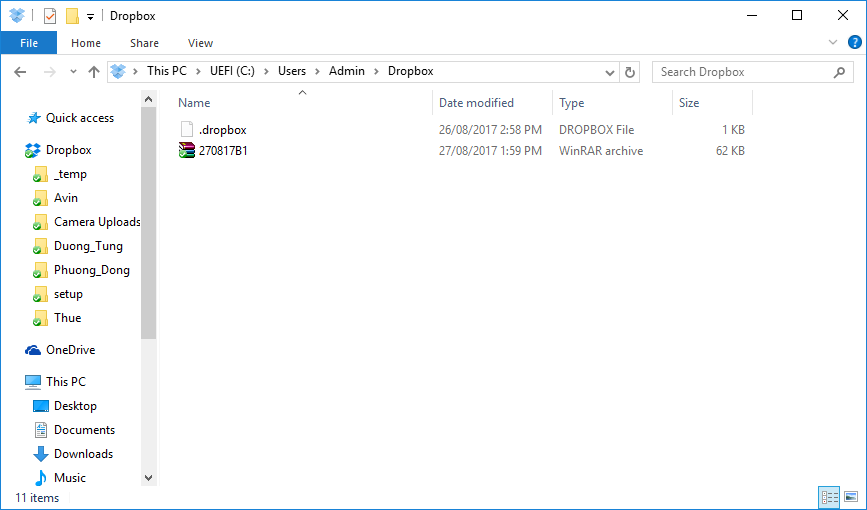The image size is (867, 510).
Task: Open the address bar history dropdown
Action: pyautogui.click(x=610, y=72)
